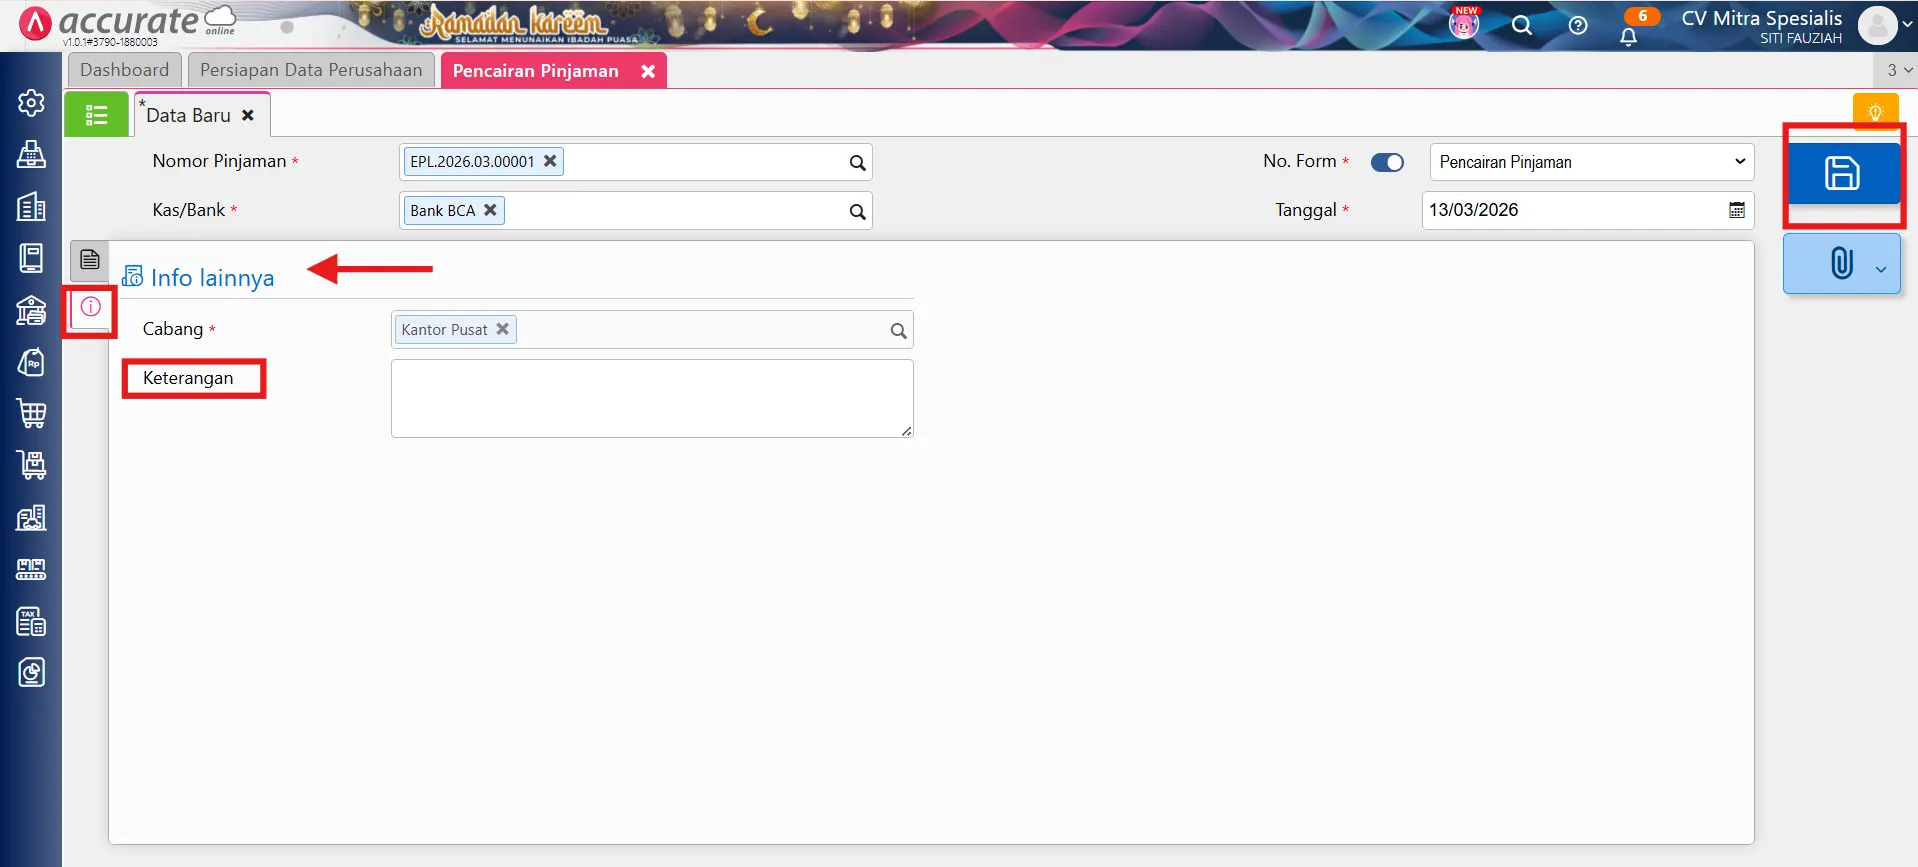Expand the attachment button dropdown arrow
The image size is (1918, 867).
pyautogui.click(x=1881, y=269)
